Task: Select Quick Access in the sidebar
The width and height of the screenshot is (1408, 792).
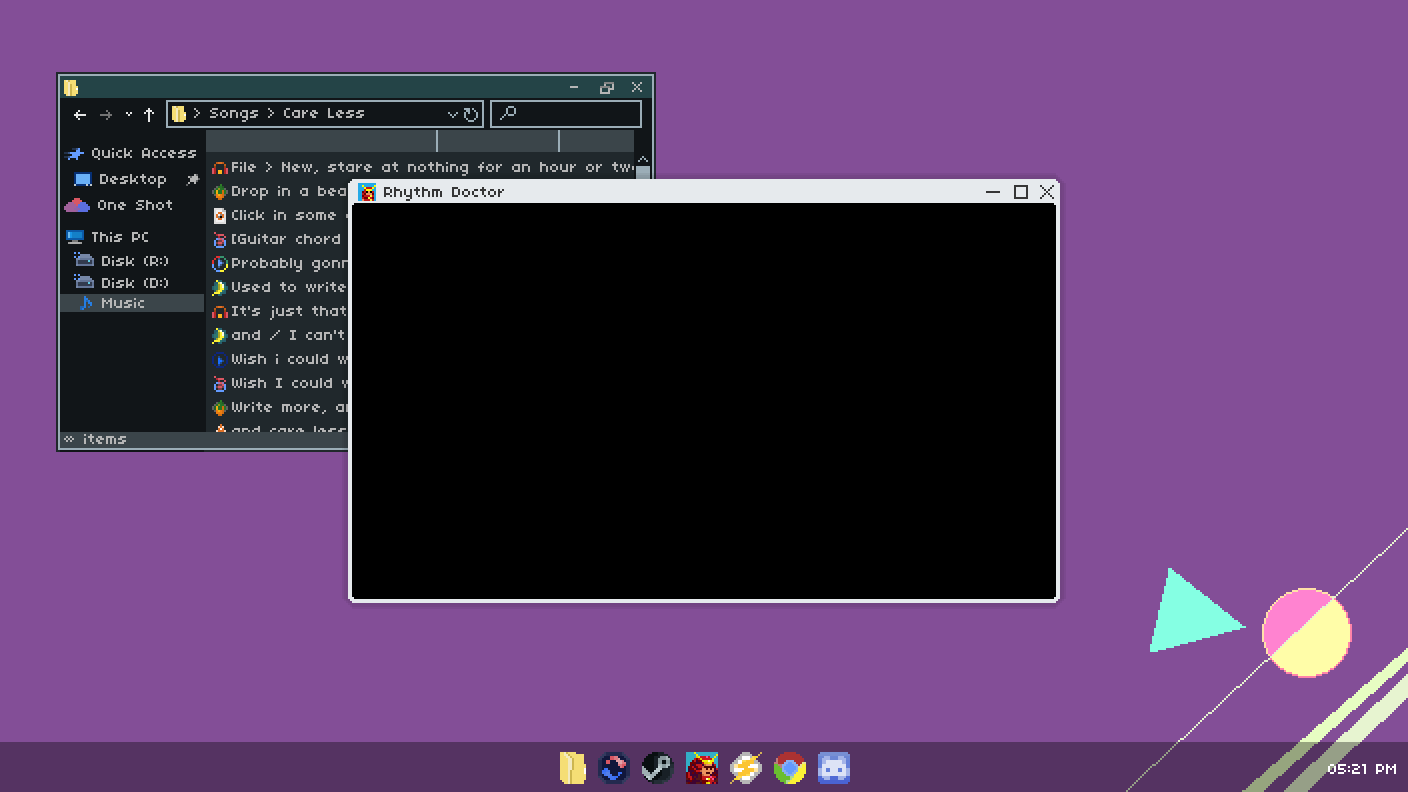Action: pyautogui.click(x=142, y=153)
